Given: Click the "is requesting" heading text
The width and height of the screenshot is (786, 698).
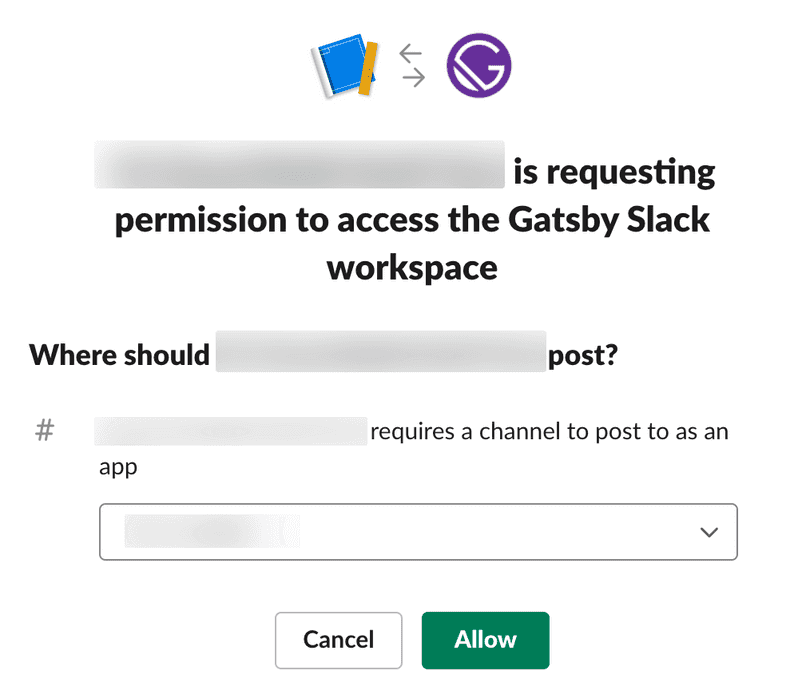Looking at the screenshot, I should tap(614, 173).
